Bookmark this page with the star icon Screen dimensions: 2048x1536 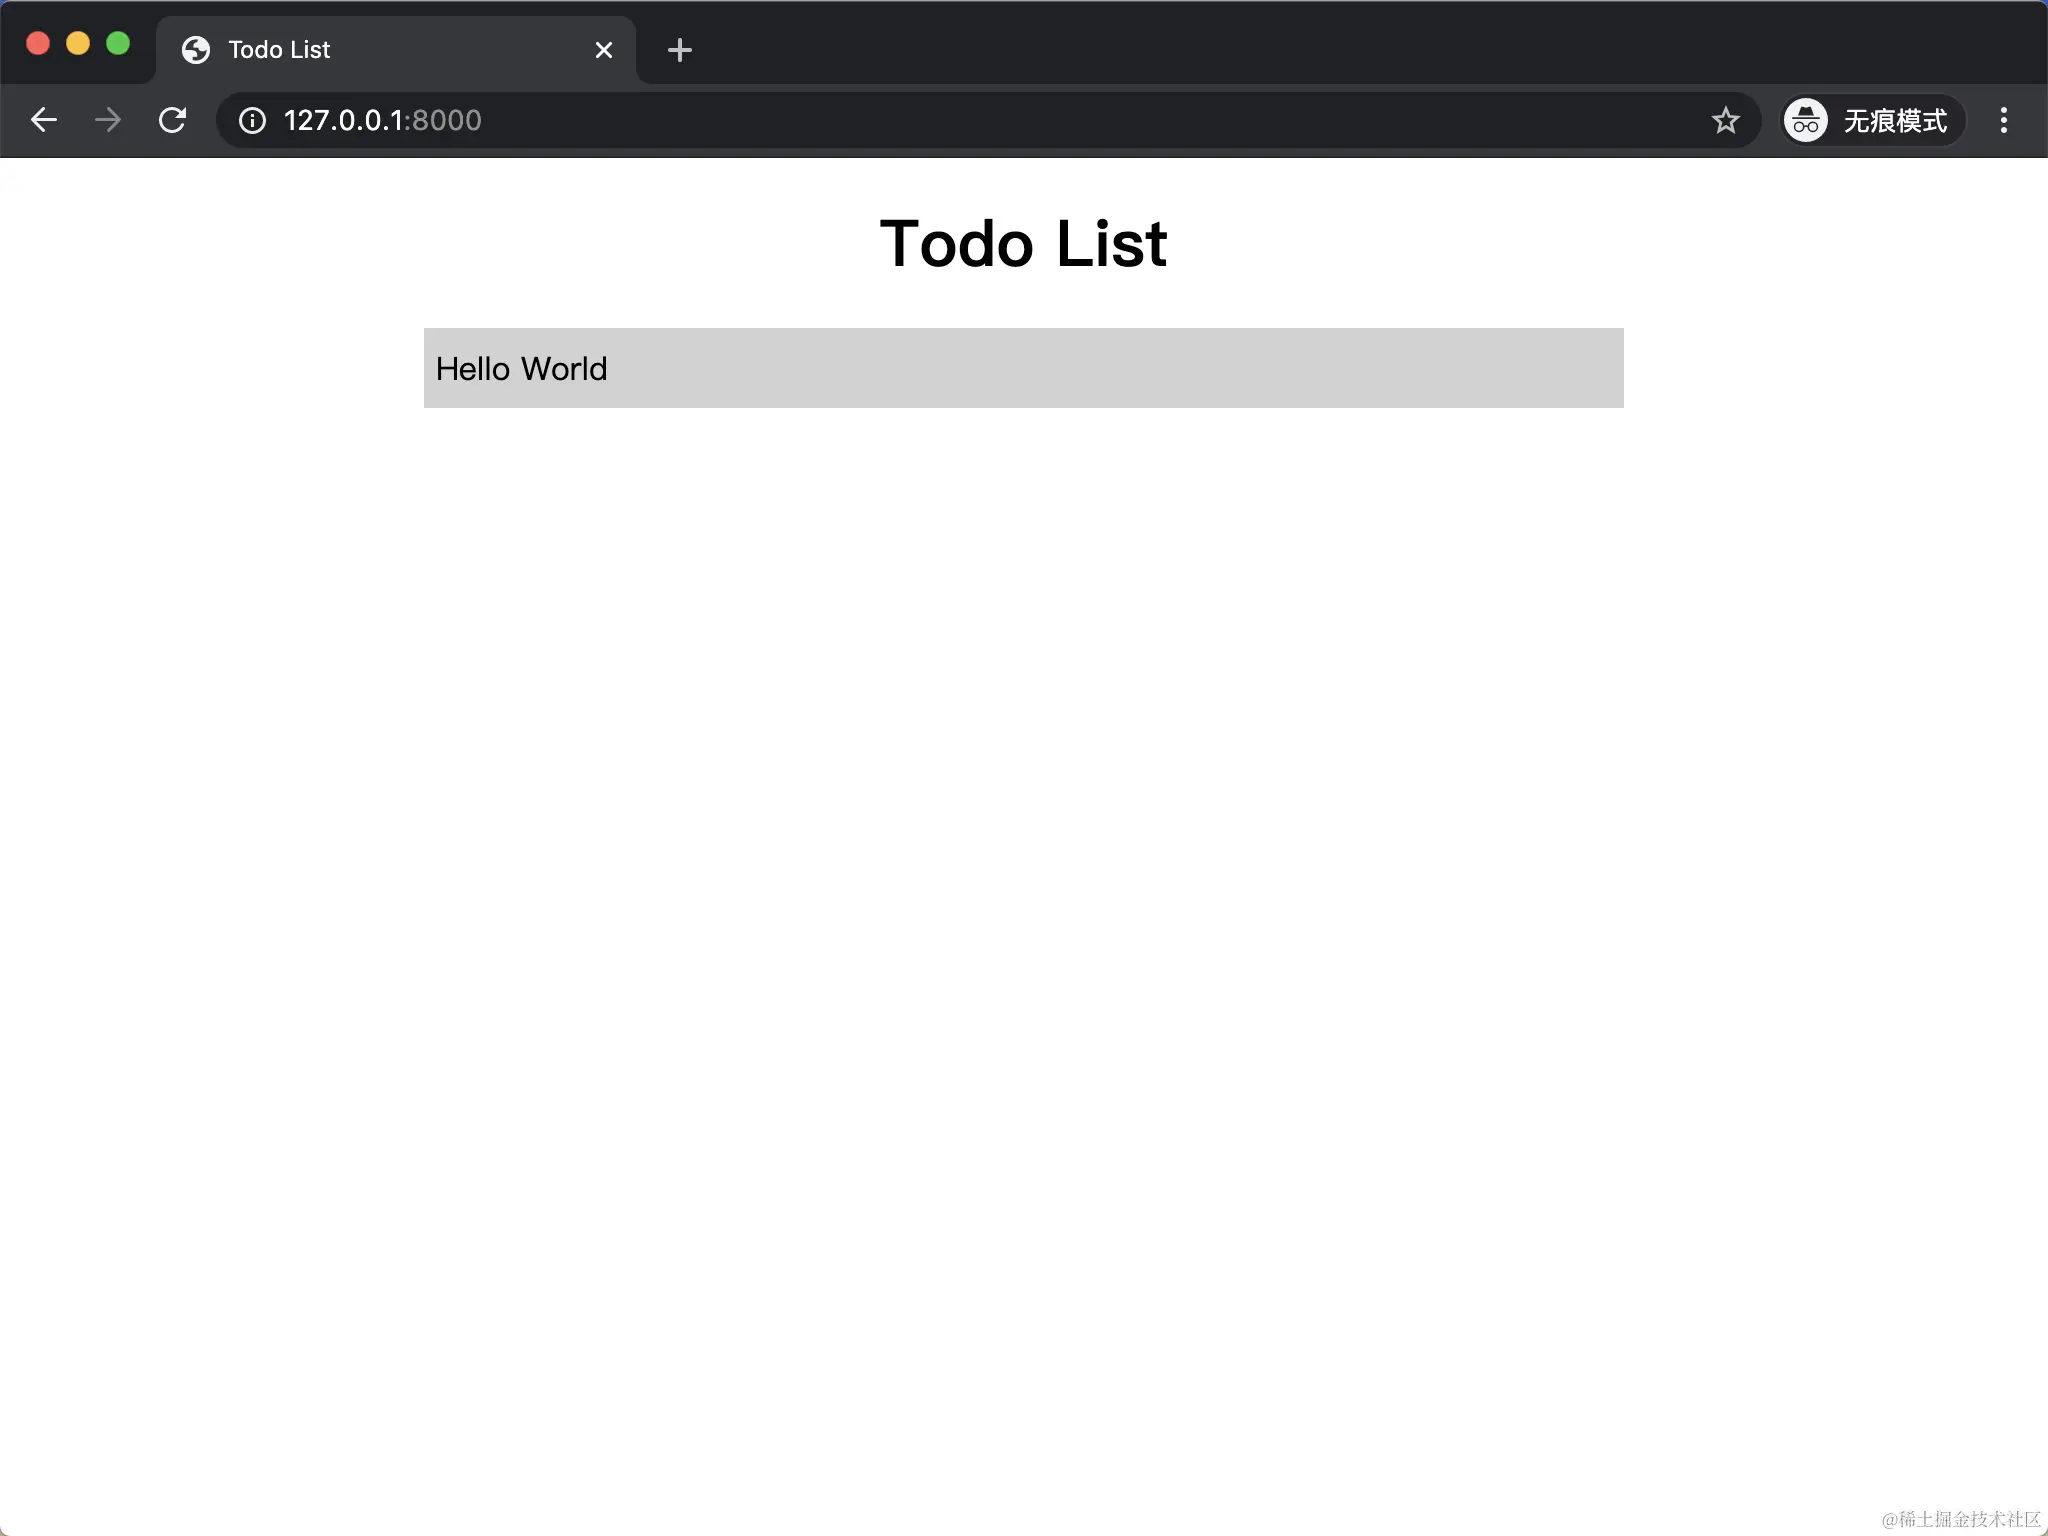pyautogui.click(x=1724, y=120)
